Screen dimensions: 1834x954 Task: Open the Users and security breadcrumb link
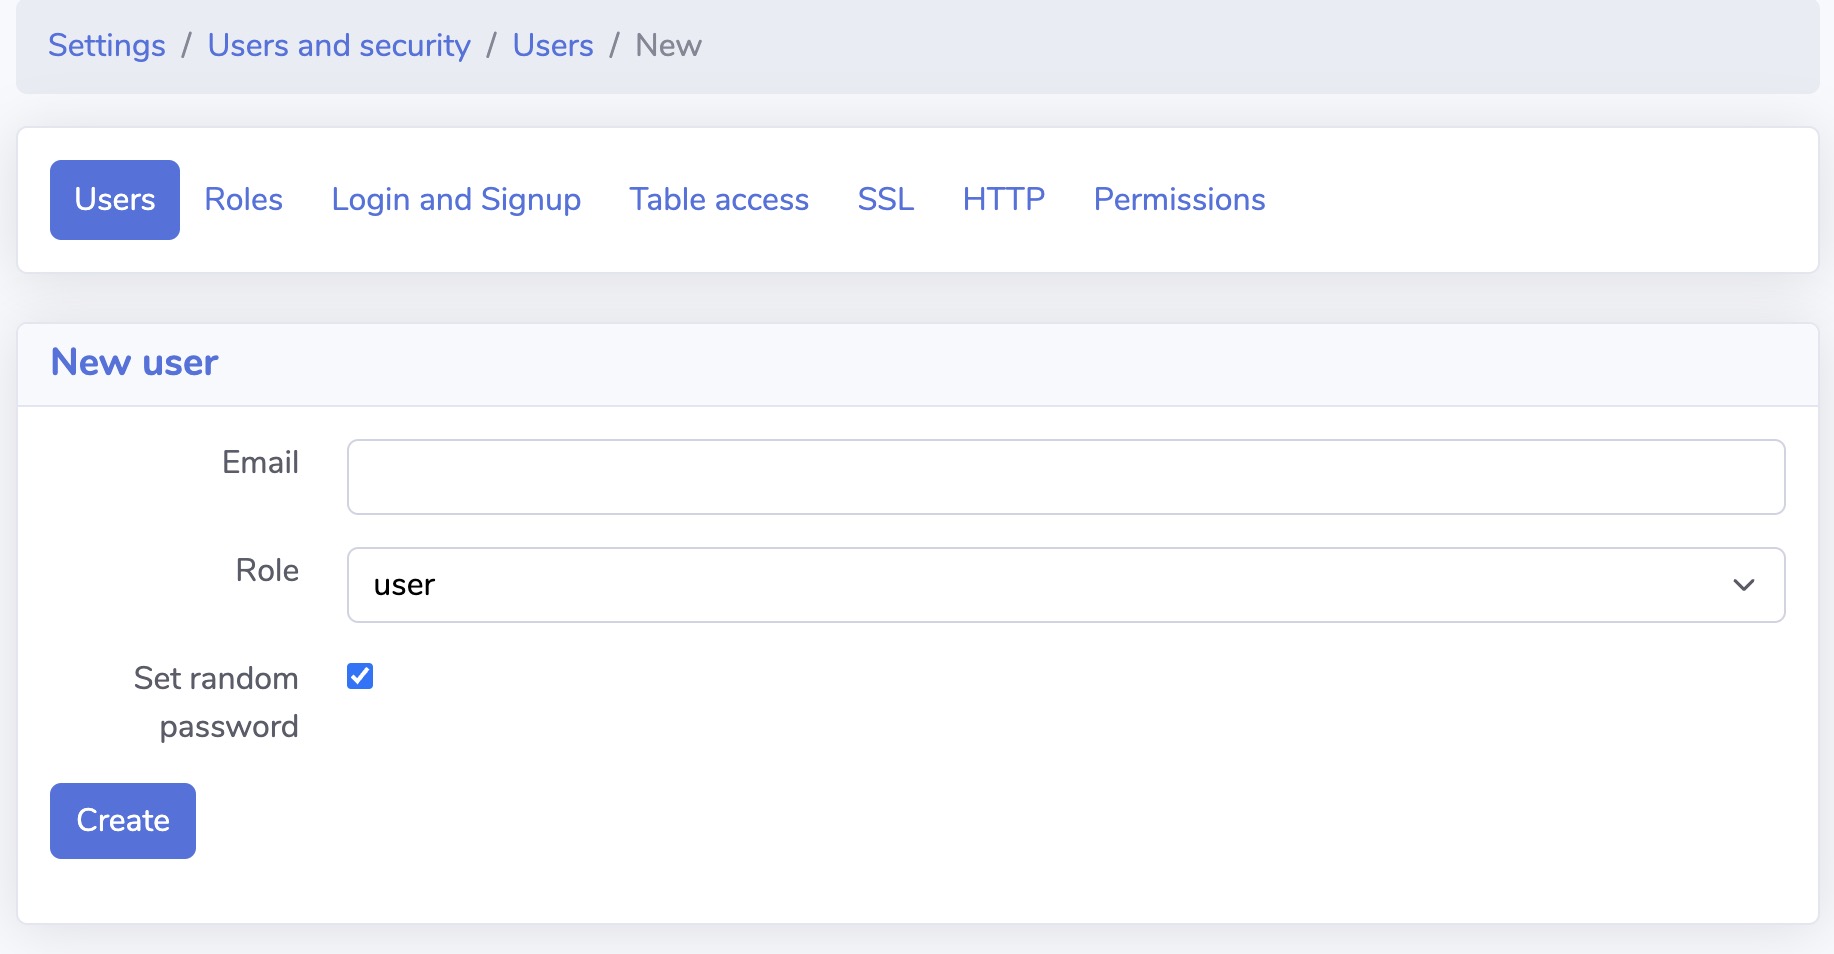[x=339, y=45]
